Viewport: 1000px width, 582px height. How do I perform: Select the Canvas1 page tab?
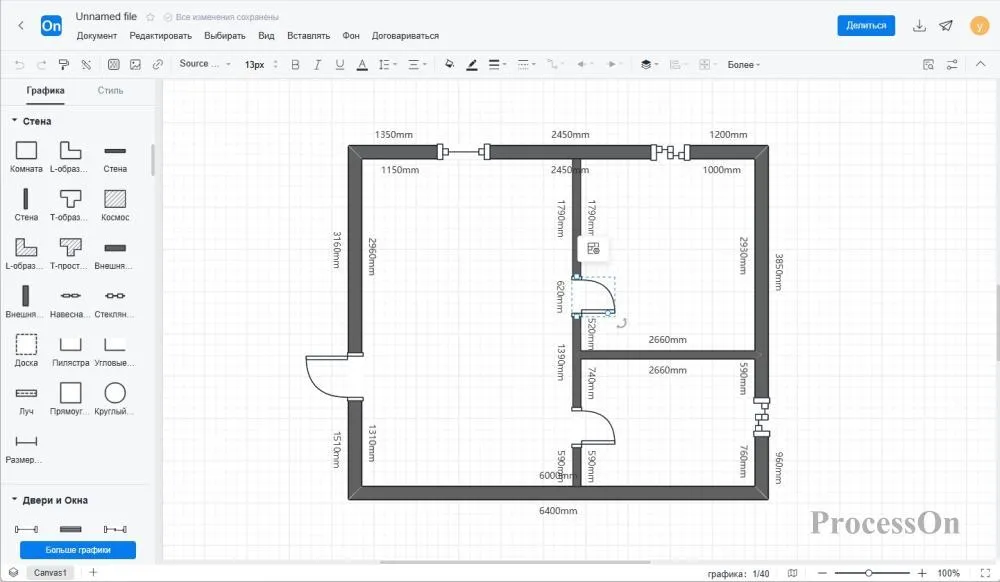(50, 572)
